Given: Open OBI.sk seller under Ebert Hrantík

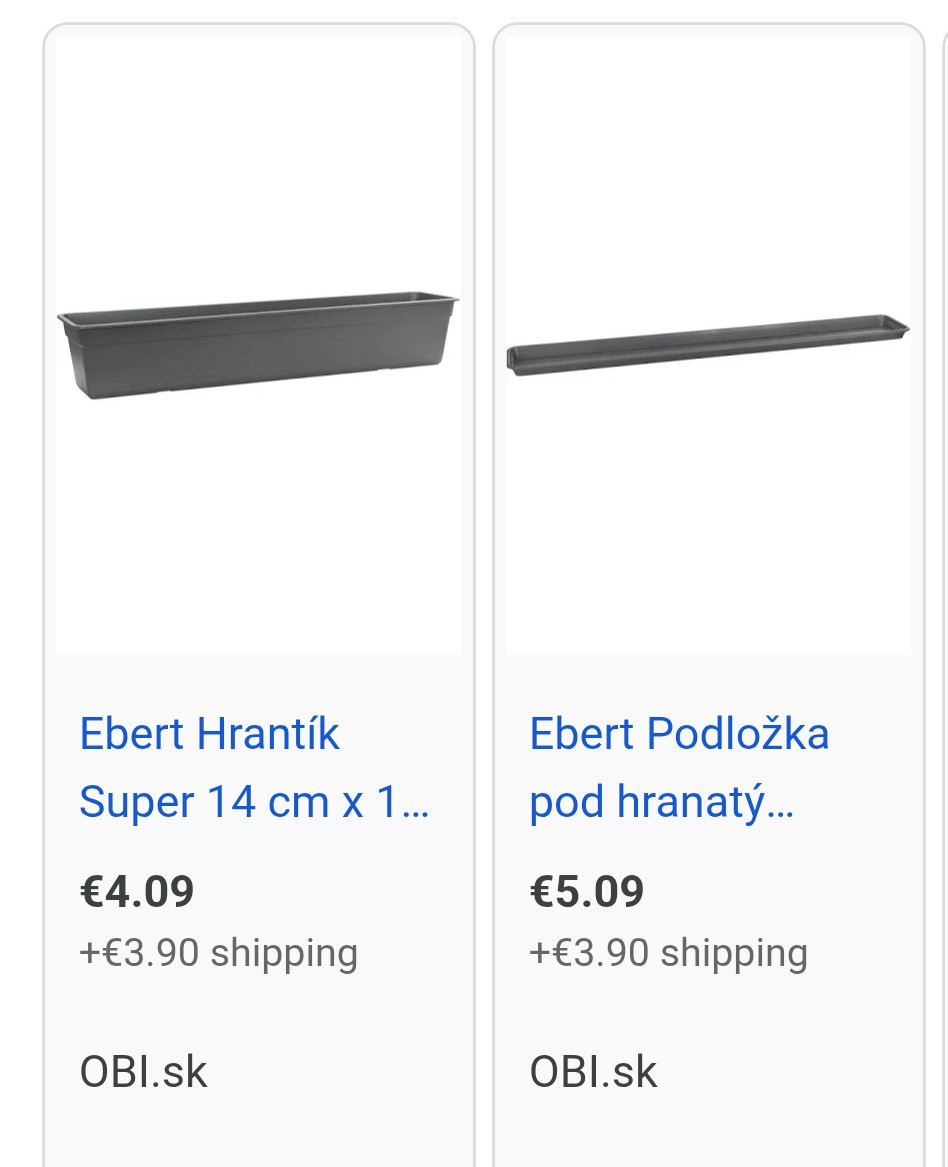Looking at the screenshot, I should point(144,1072).
